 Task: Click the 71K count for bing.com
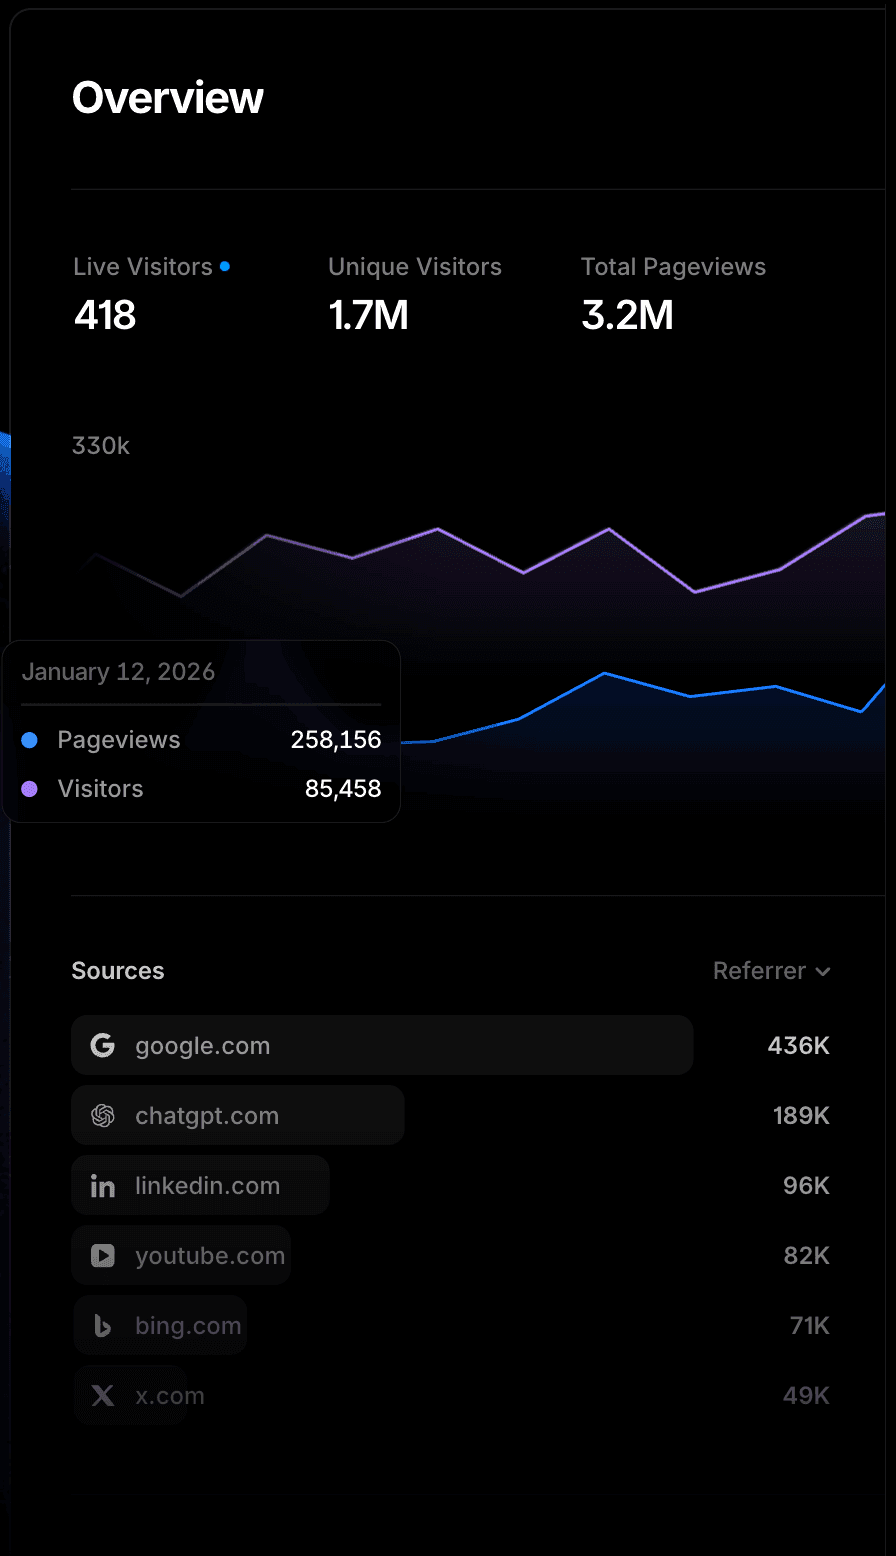pyautogui.click(x=810, y=1326)
